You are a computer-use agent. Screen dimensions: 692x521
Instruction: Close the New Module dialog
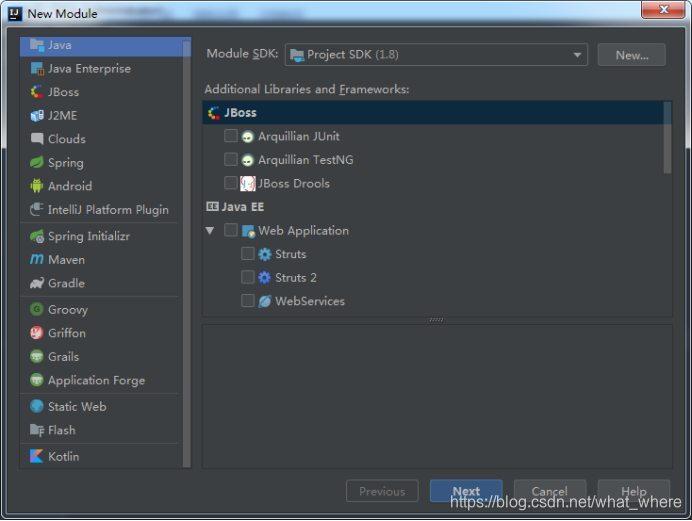[663, 9]
